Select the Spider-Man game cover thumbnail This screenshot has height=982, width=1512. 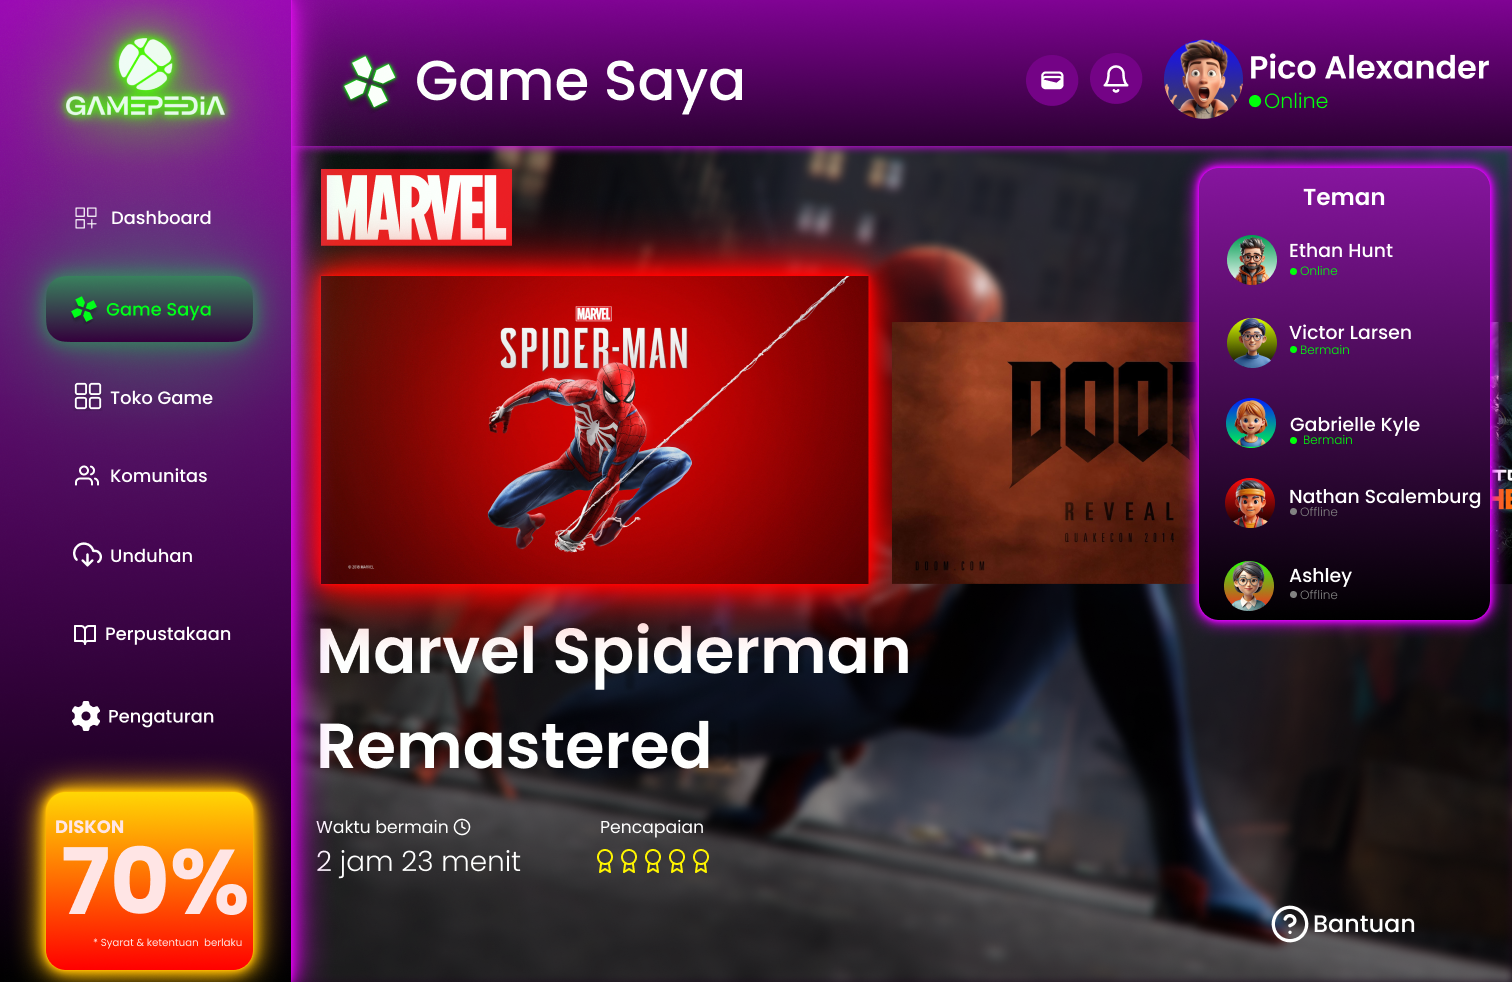tap(594, 430)
